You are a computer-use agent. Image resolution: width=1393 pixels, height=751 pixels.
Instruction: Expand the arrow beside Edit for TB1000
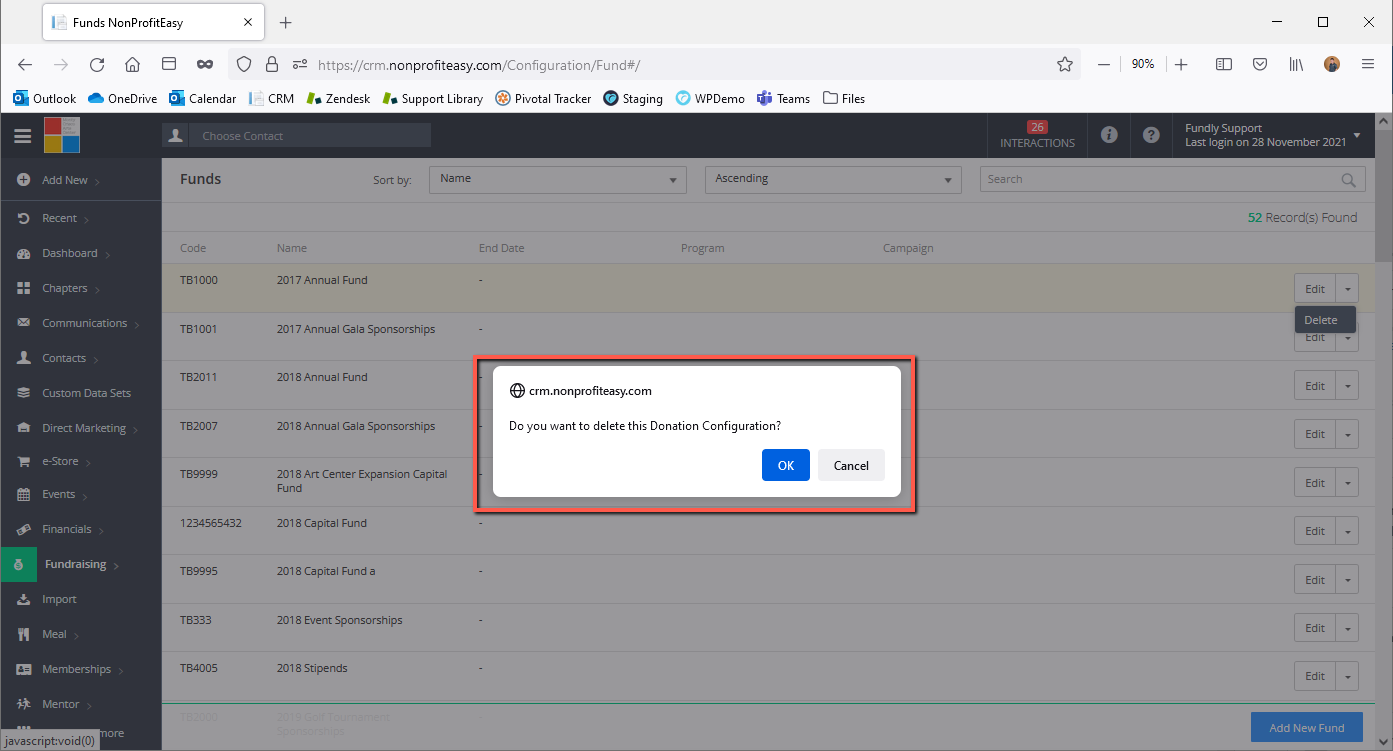click(1347, 289)
